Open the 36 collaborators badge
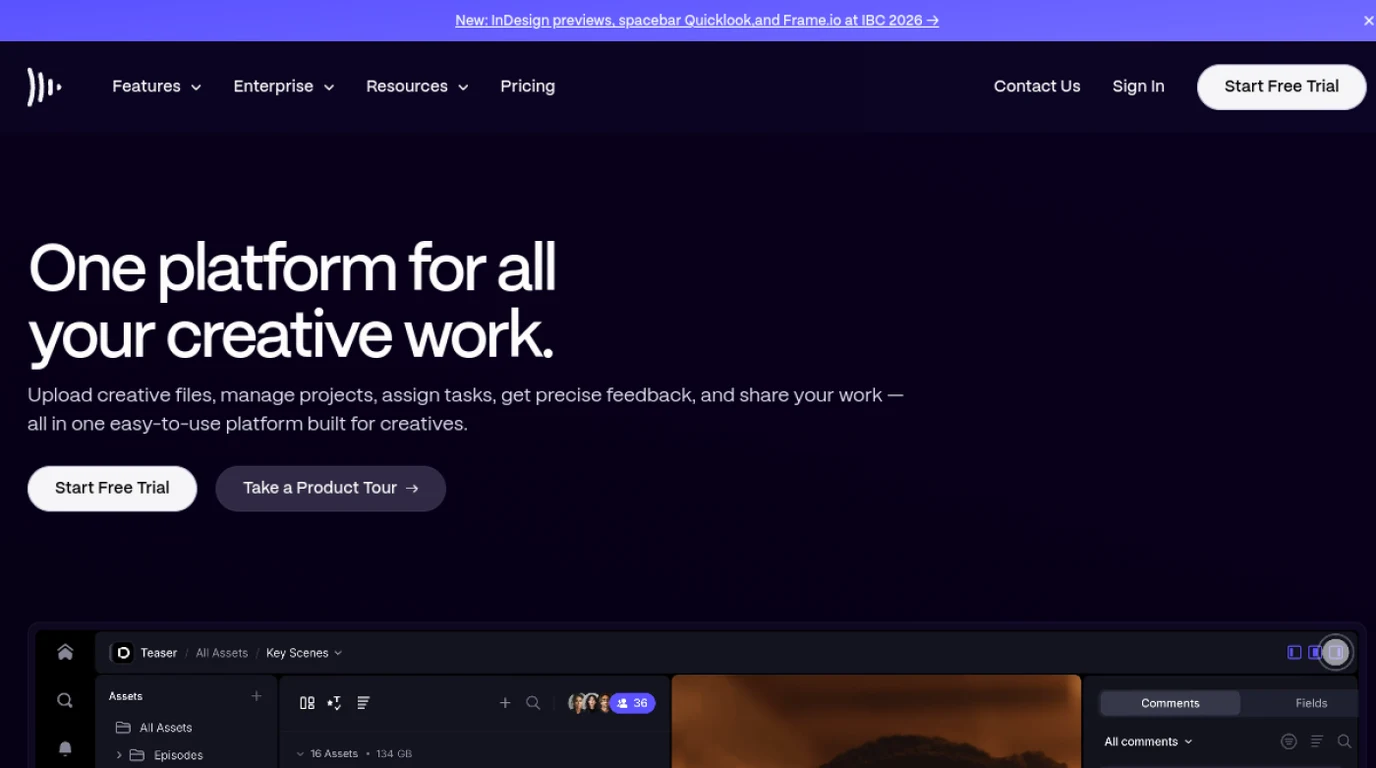 point(632,703)
